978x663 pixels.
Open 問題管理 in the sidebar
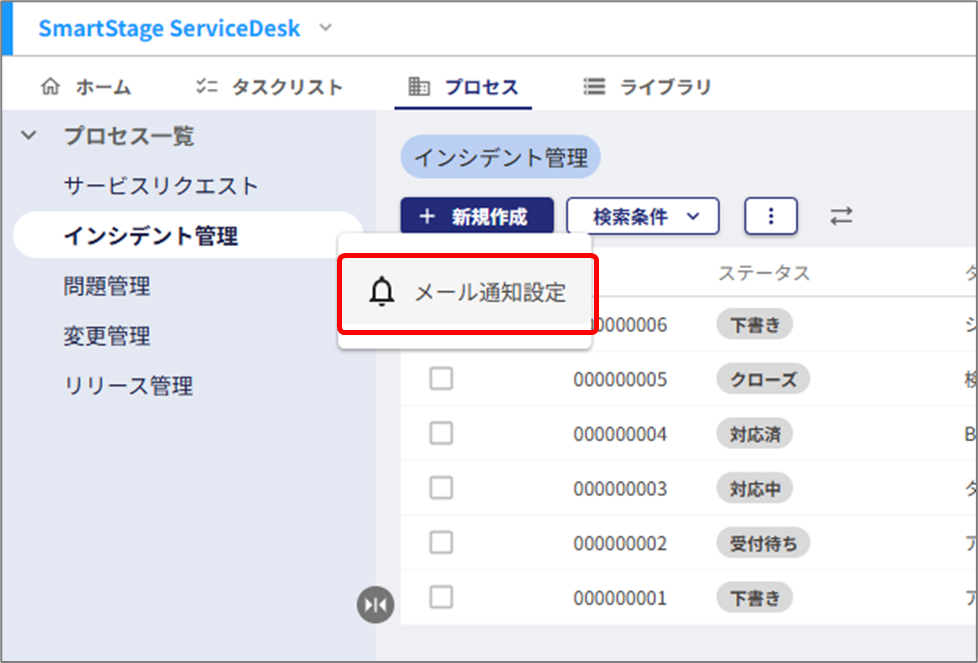click(x=107, y=287)
